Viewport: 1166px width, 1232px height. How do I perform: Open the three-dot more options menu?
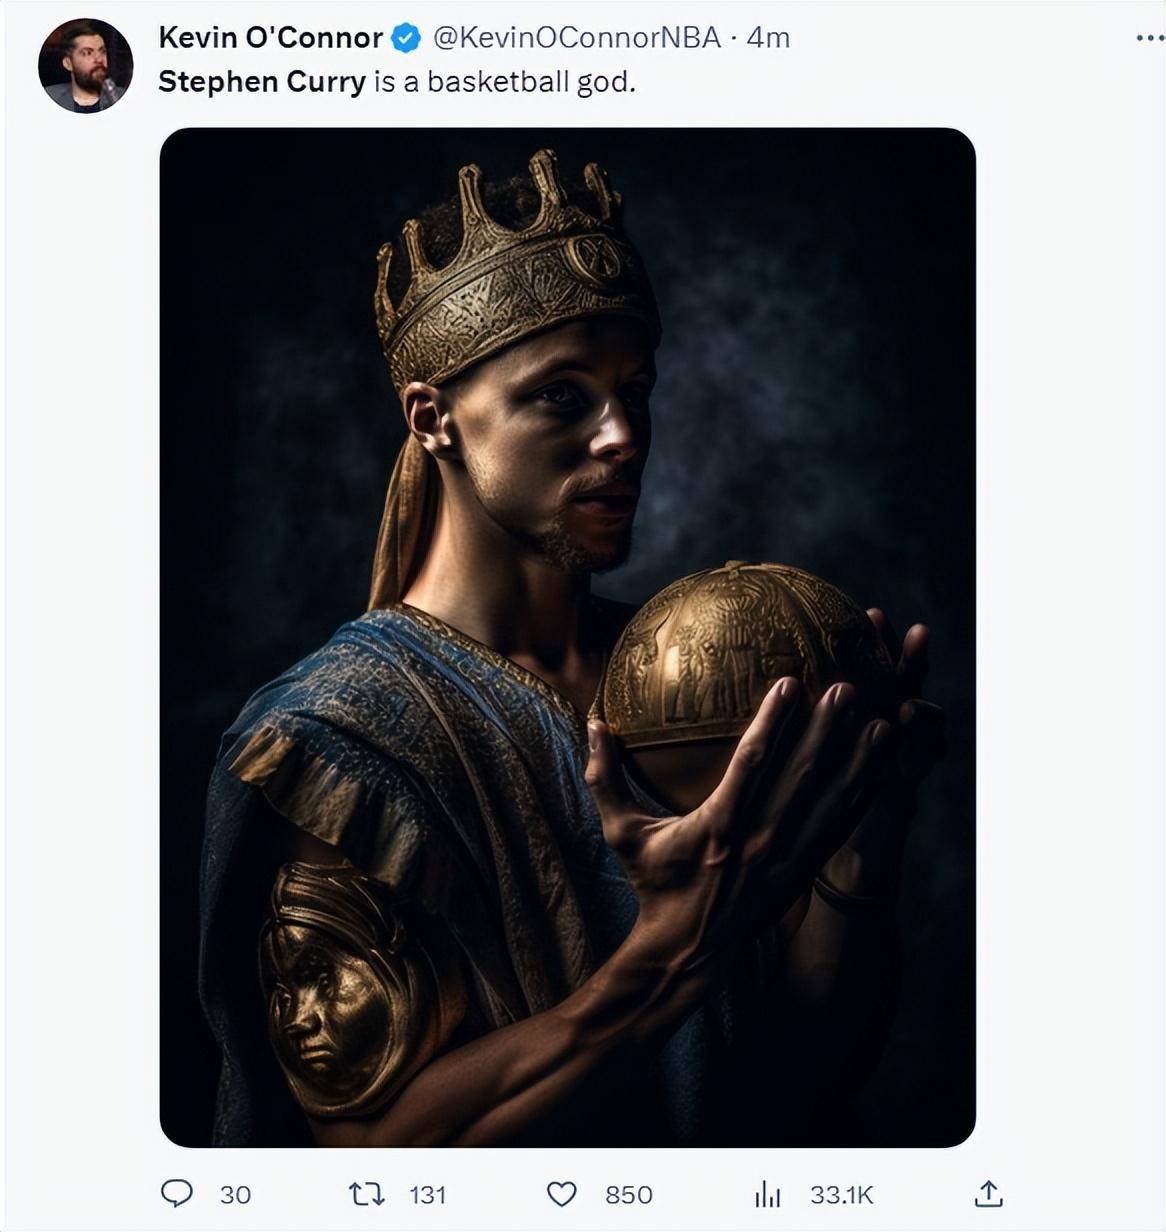(x=1150, y=38)
